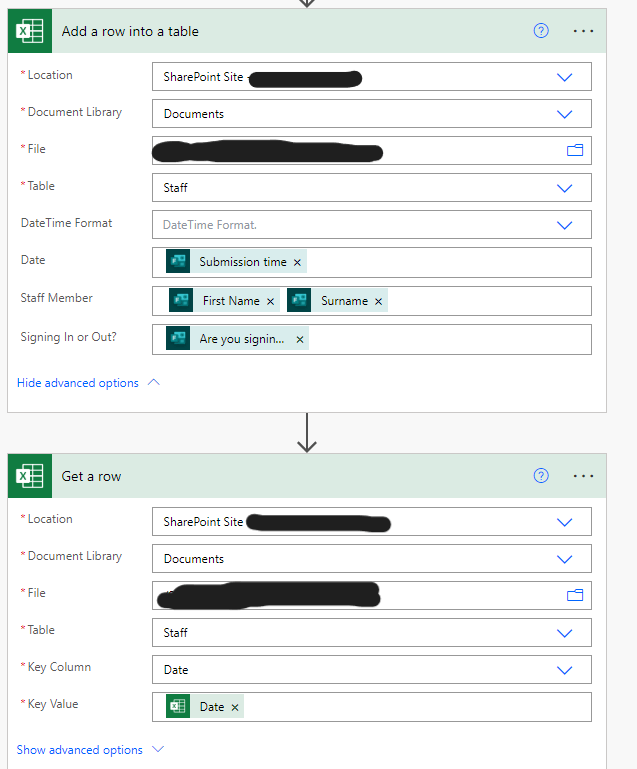The image size is (637, 769).
Task: Click the Get a row header title
Action: tap(91, 476)
